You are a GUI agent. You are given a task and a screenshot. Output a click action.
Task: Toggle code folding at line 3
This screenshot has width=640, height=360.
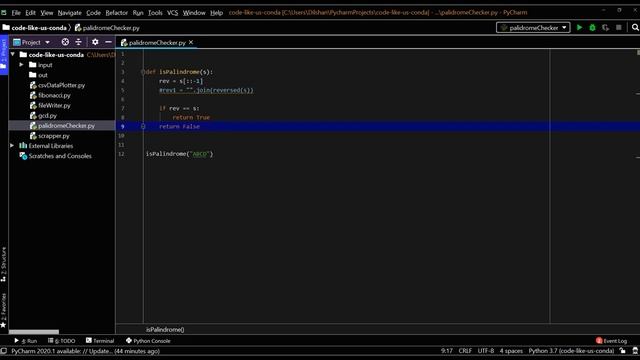143,72
